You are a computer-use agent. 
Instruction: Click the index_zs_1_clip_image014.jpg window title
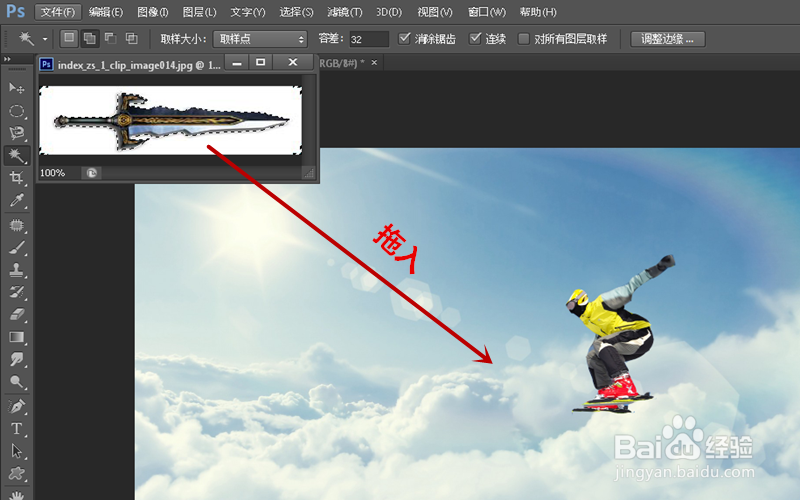139,65
